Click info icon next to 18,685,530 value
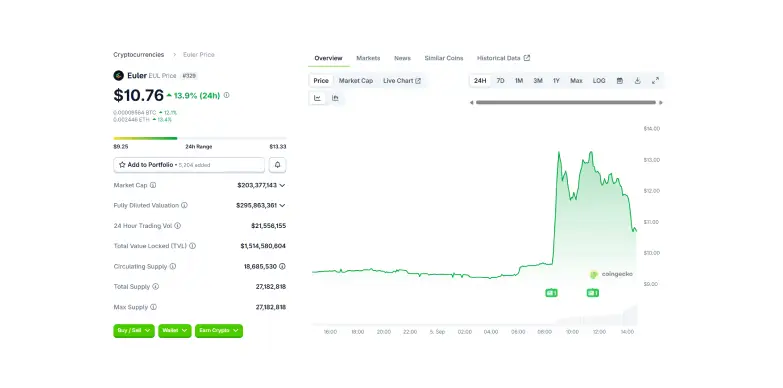783x388 pixels. click(282, 266)
